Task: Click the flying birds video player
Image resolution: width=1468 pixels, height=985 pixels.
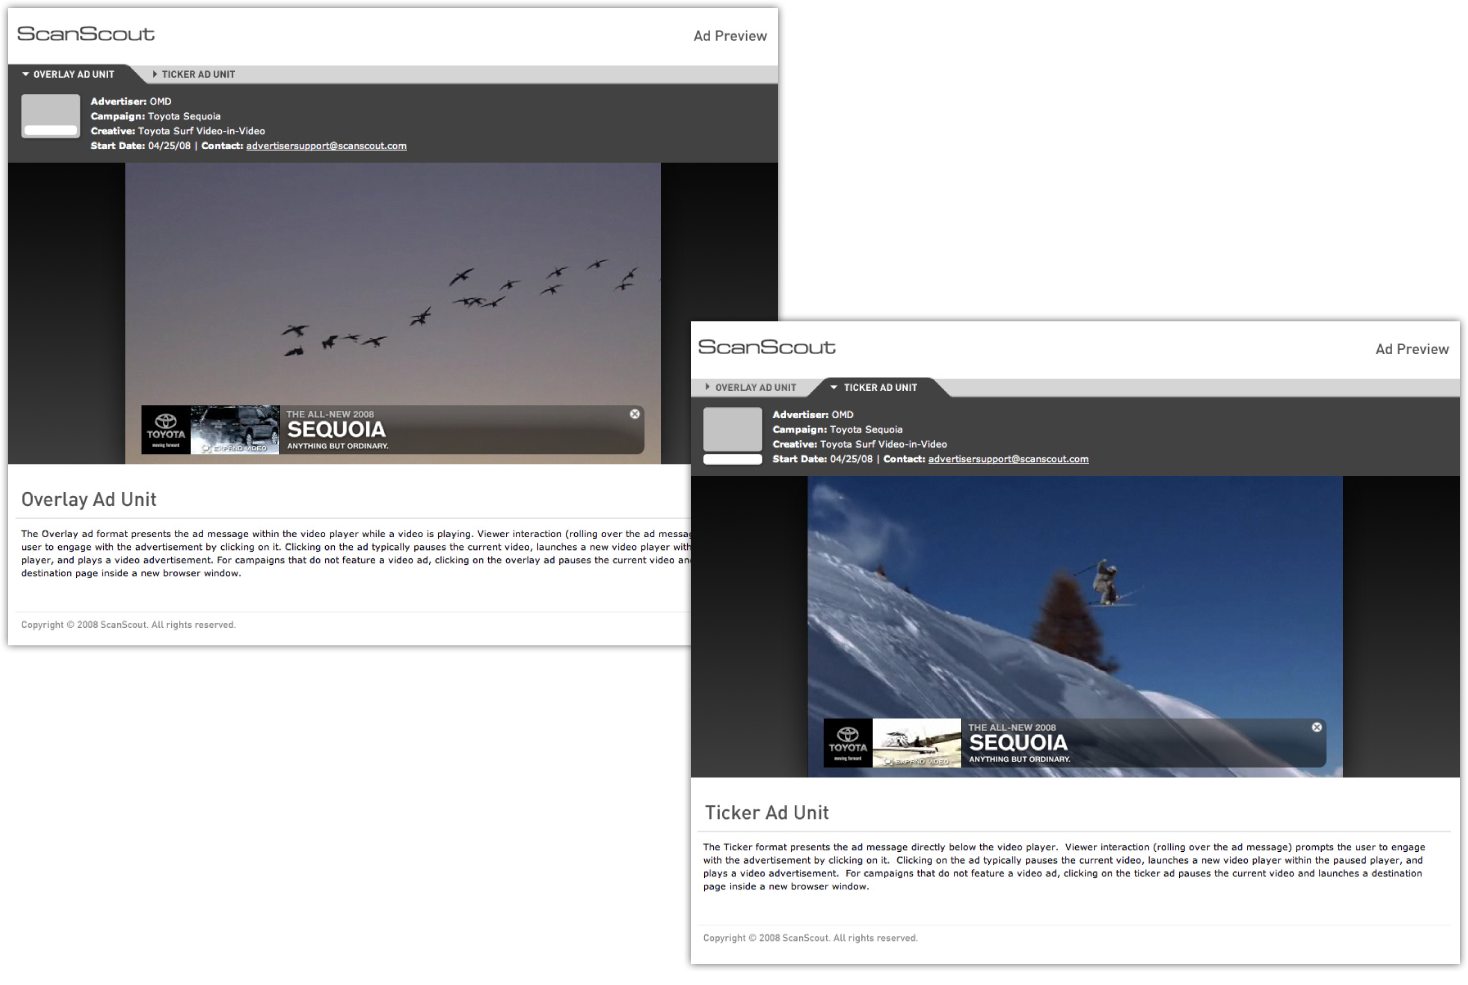Action: [x=392, y=280]
